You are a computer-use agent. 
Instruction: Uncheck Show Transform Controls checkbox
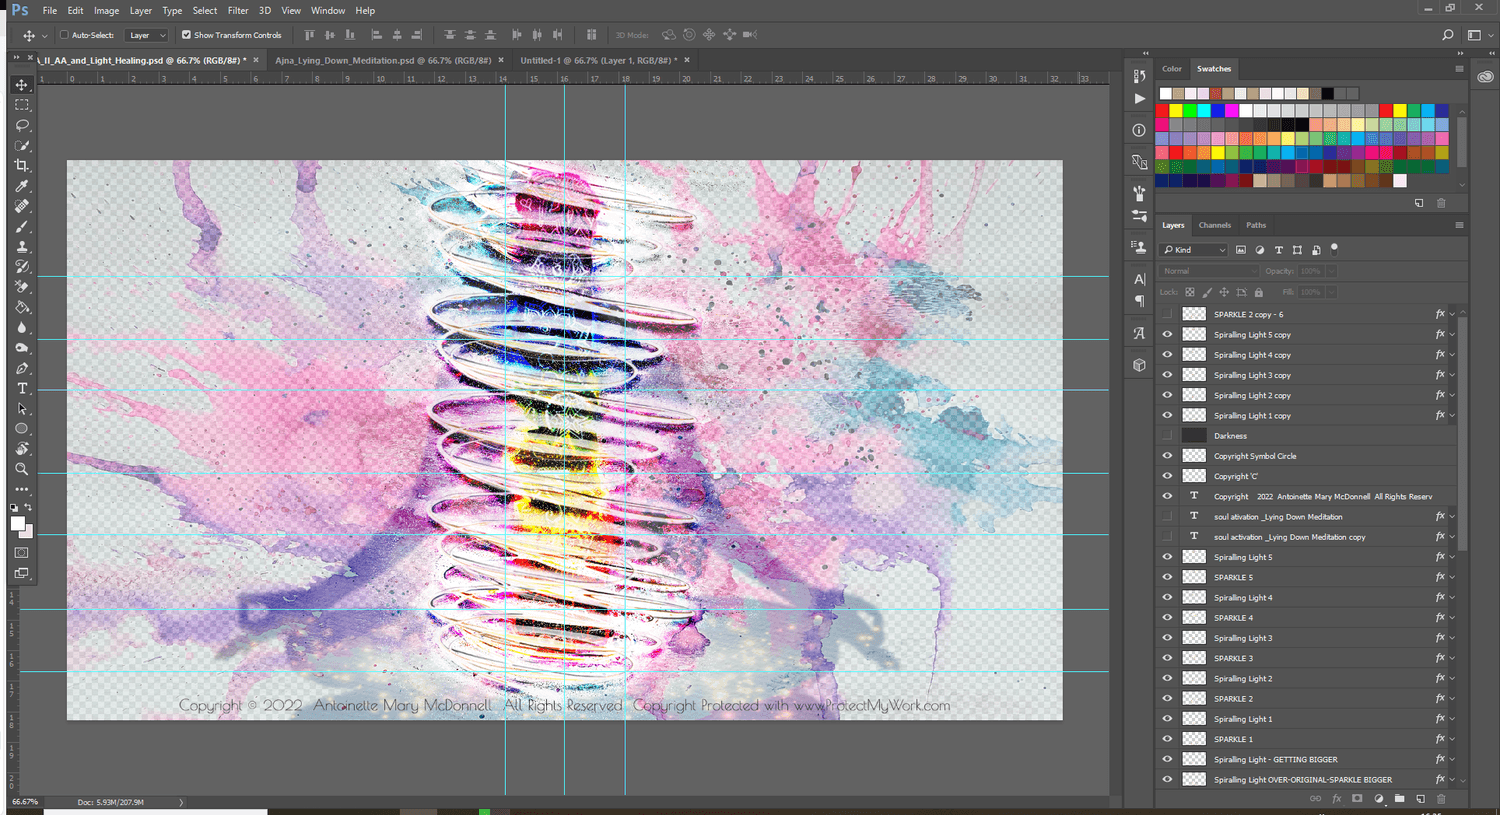(186, 35)
